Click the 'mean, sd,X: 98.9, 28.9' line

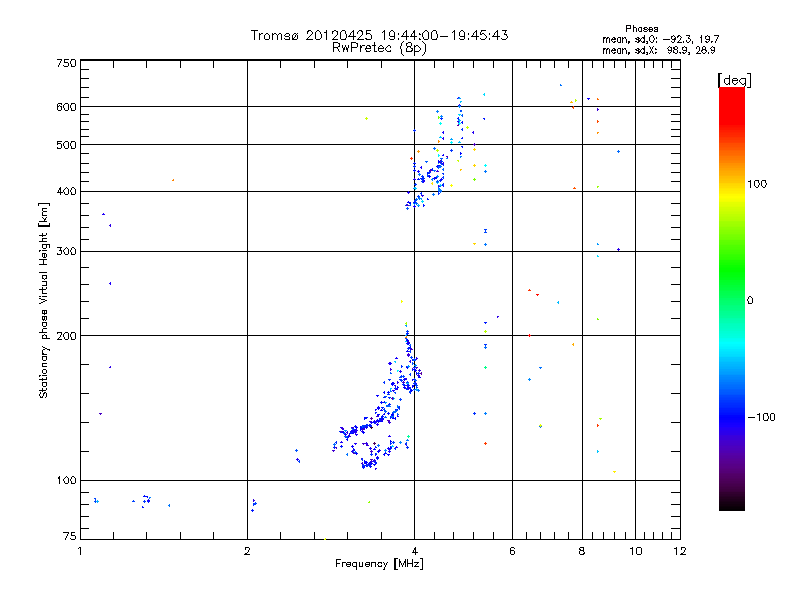coord(658,50)
